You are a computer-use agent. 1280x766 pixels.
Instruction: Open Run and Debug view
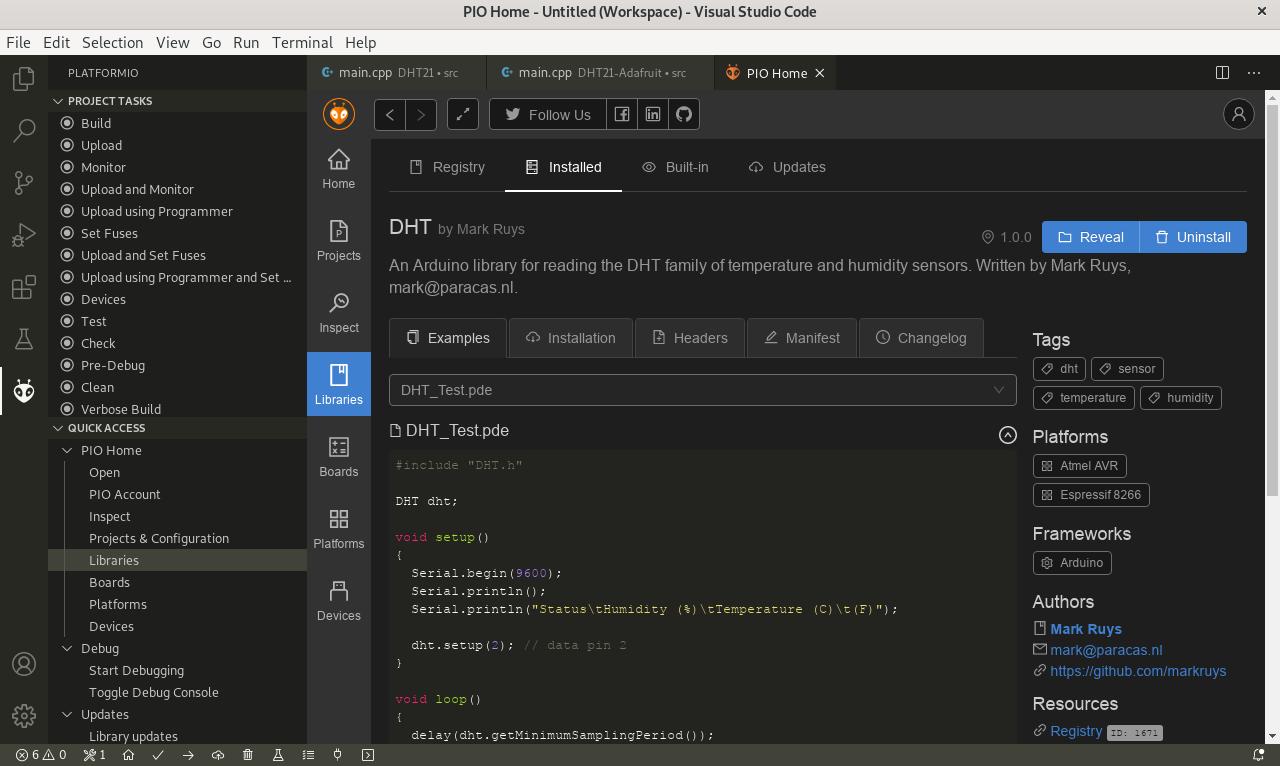pos(24,234)
